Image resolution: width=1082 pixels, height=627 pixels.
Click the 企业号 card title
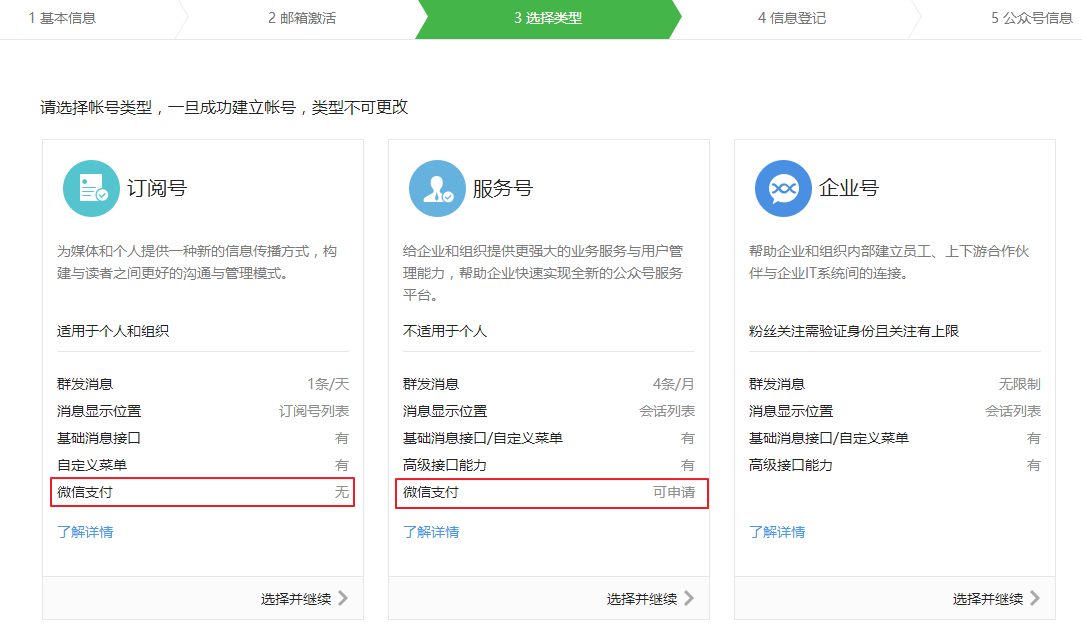(849, 188)
